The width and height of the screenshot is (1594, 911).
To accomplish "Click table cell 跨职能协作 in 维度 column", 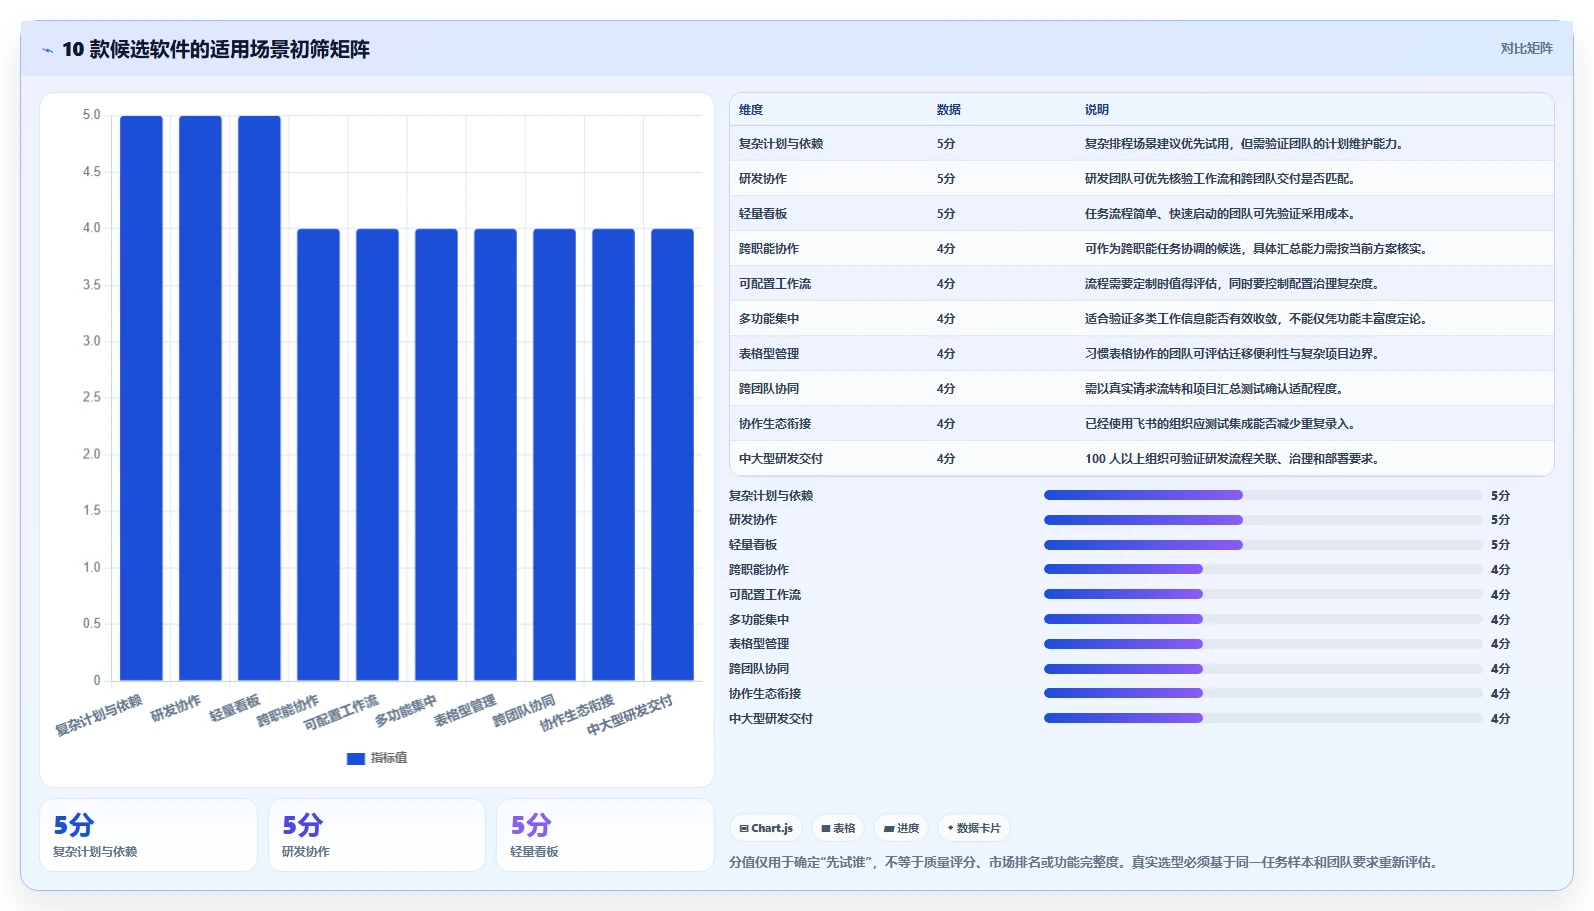I will click(769, 249).
